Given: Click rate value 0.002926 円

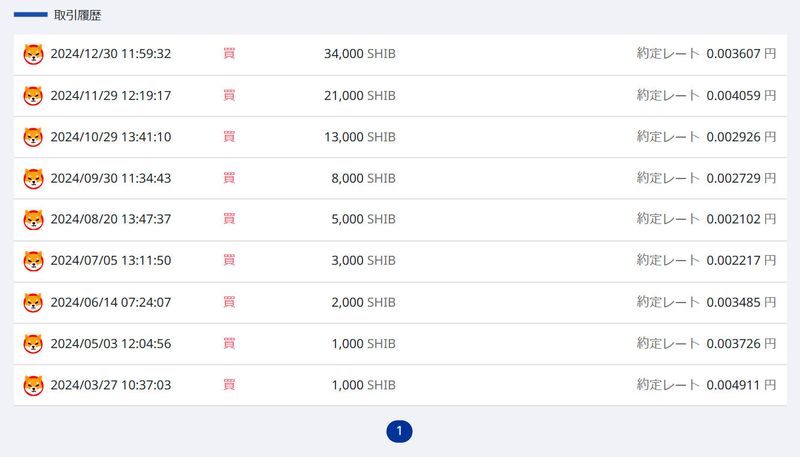Looking at the screenshot, I should 741,137.
